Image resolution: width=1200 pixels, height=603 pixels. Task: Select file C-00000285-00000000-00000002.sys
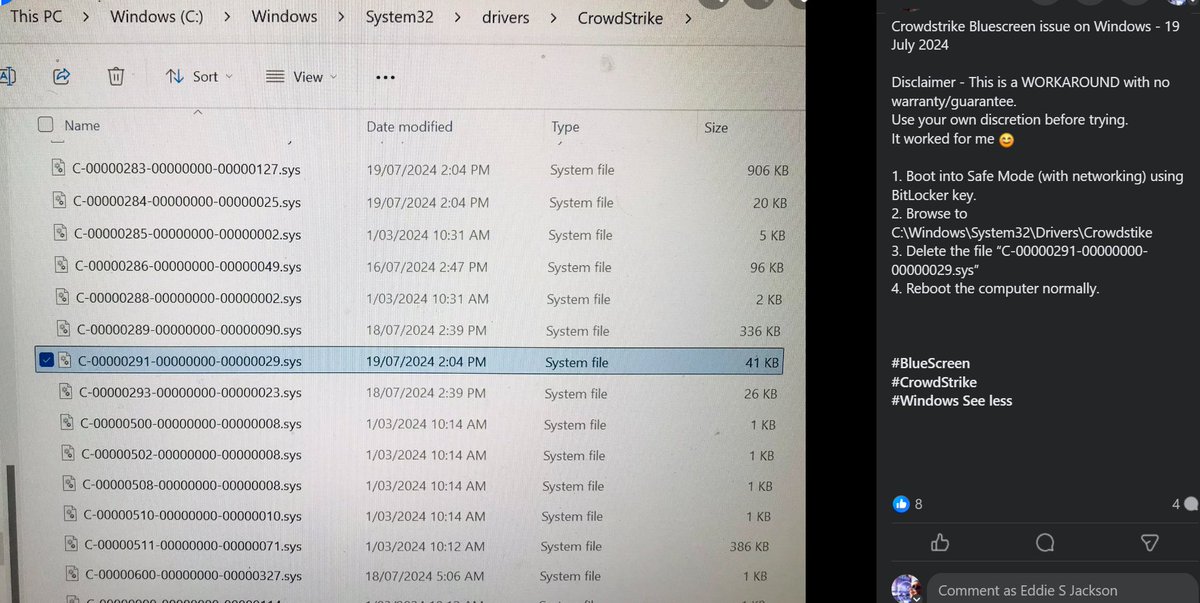click(x=188, y=235)
